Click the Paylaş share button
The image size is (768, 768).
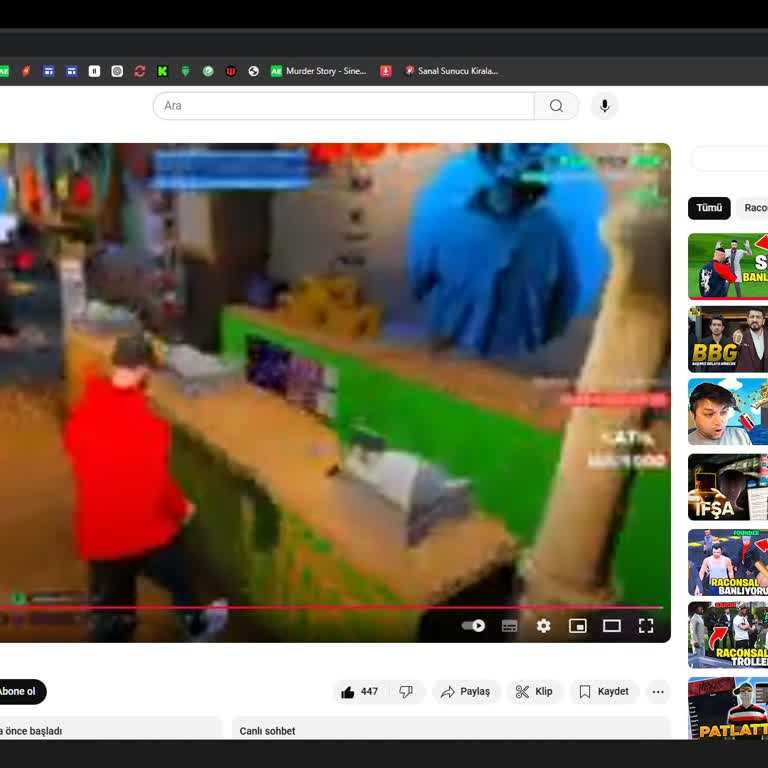coord(466,692)
